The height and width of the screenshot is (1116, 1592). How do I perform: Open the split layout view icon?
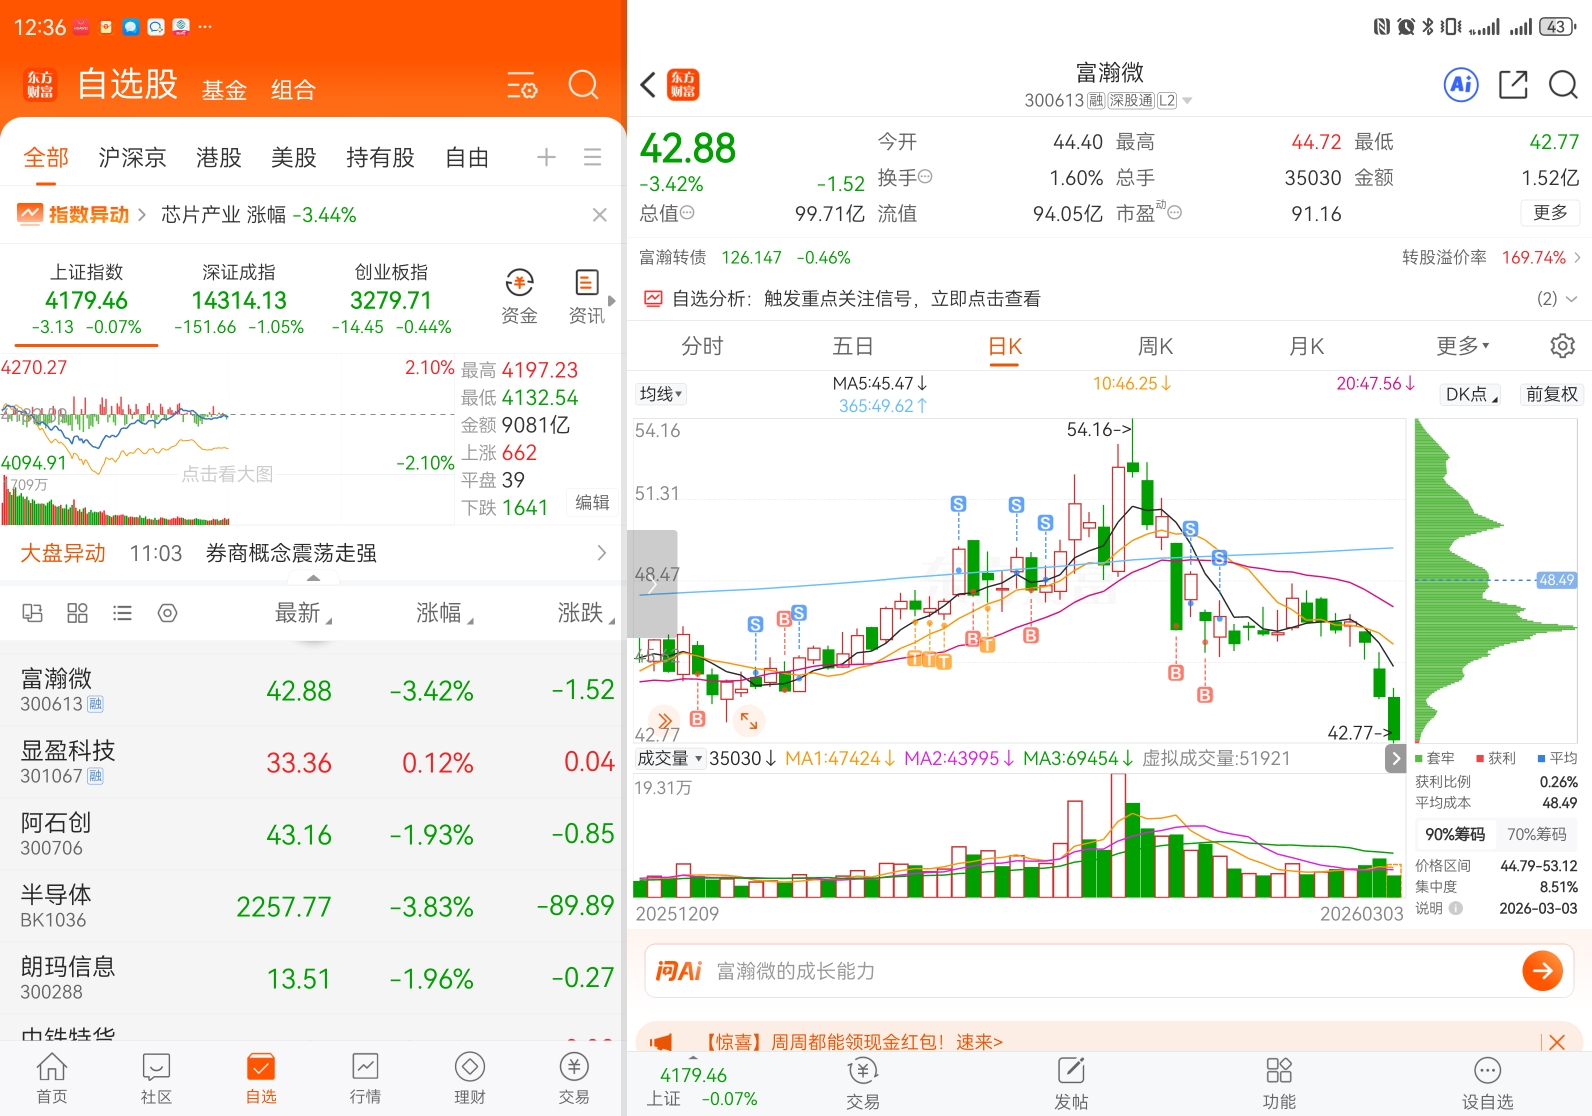coord(32,613)
